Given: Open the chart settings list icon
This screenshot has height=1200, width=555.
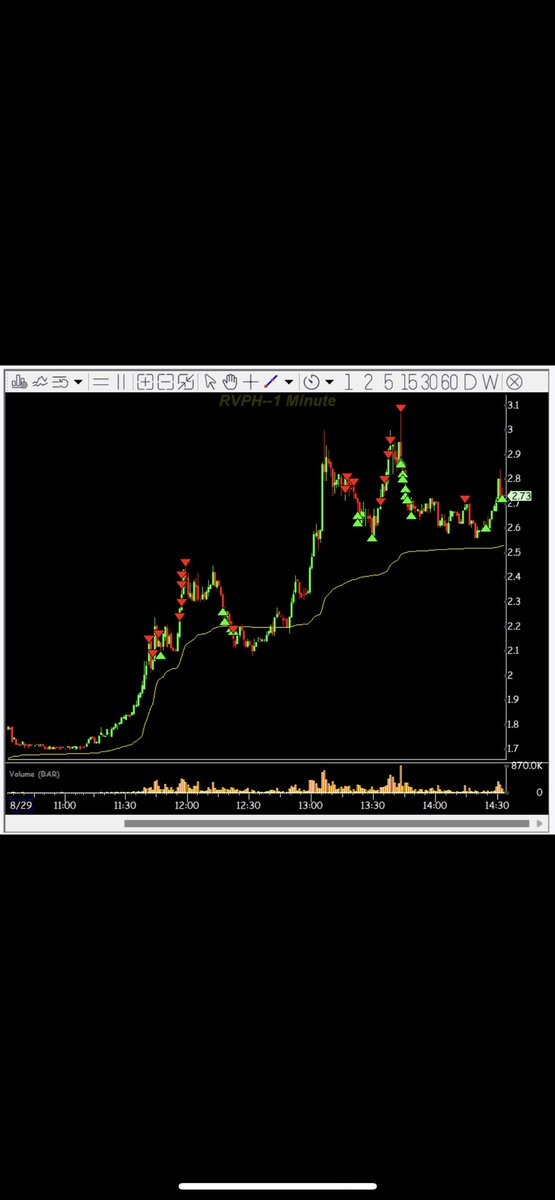Looking at the screenshot, I should coord(60,381).
